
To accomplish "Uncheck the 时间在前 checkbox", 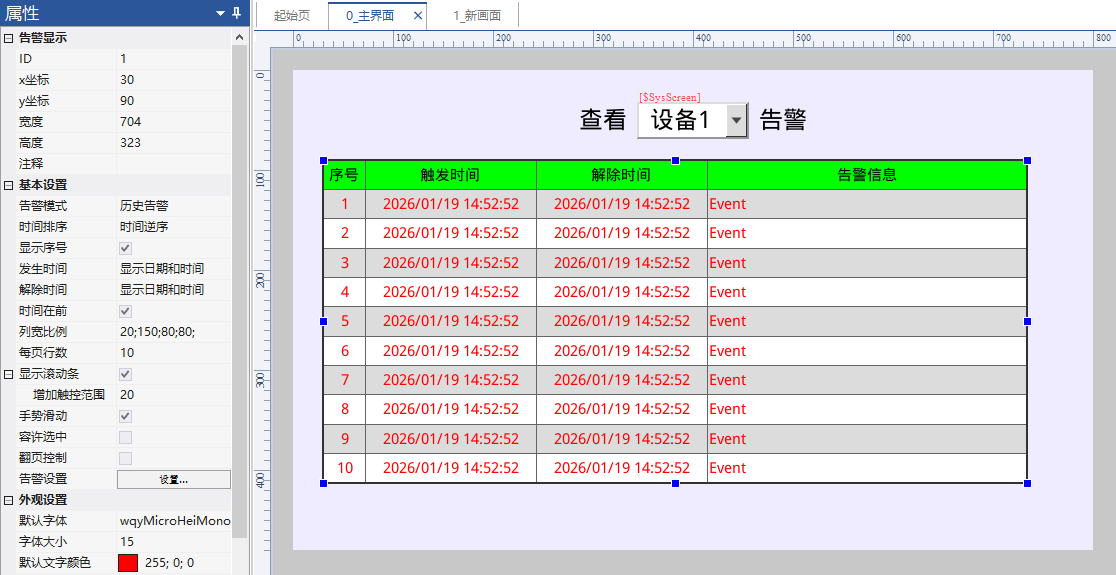I will 125,311.
